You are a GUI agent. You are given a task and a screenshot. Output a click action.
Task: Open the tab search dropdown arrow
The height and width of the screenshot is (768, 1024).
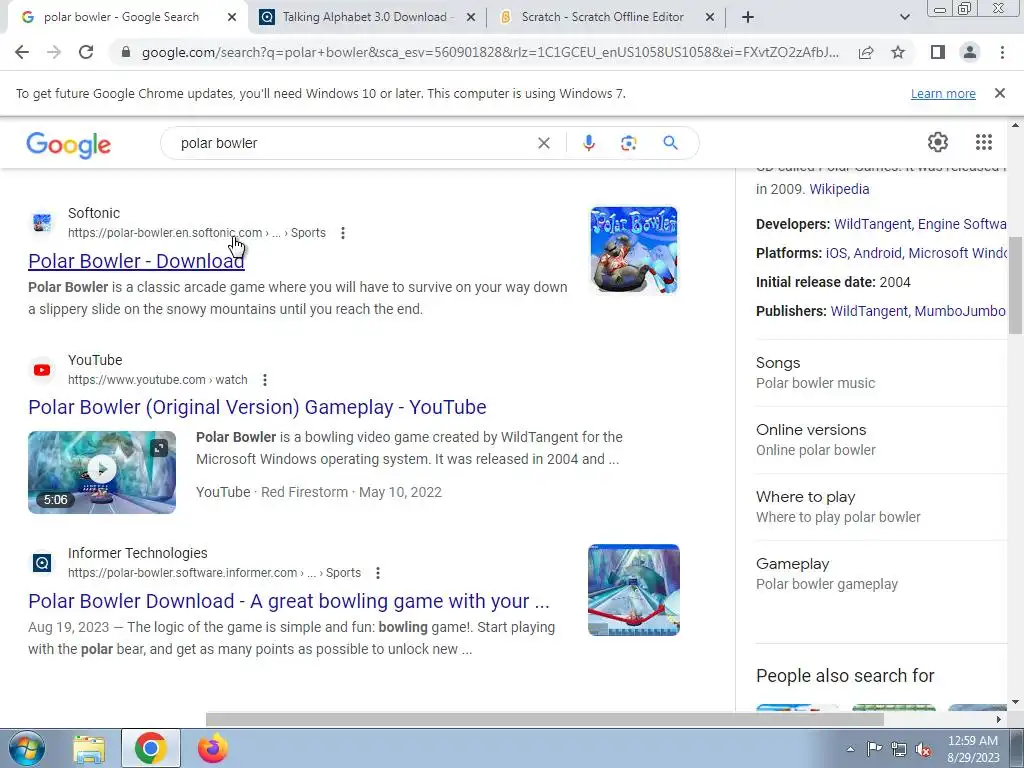pos(904,17)
